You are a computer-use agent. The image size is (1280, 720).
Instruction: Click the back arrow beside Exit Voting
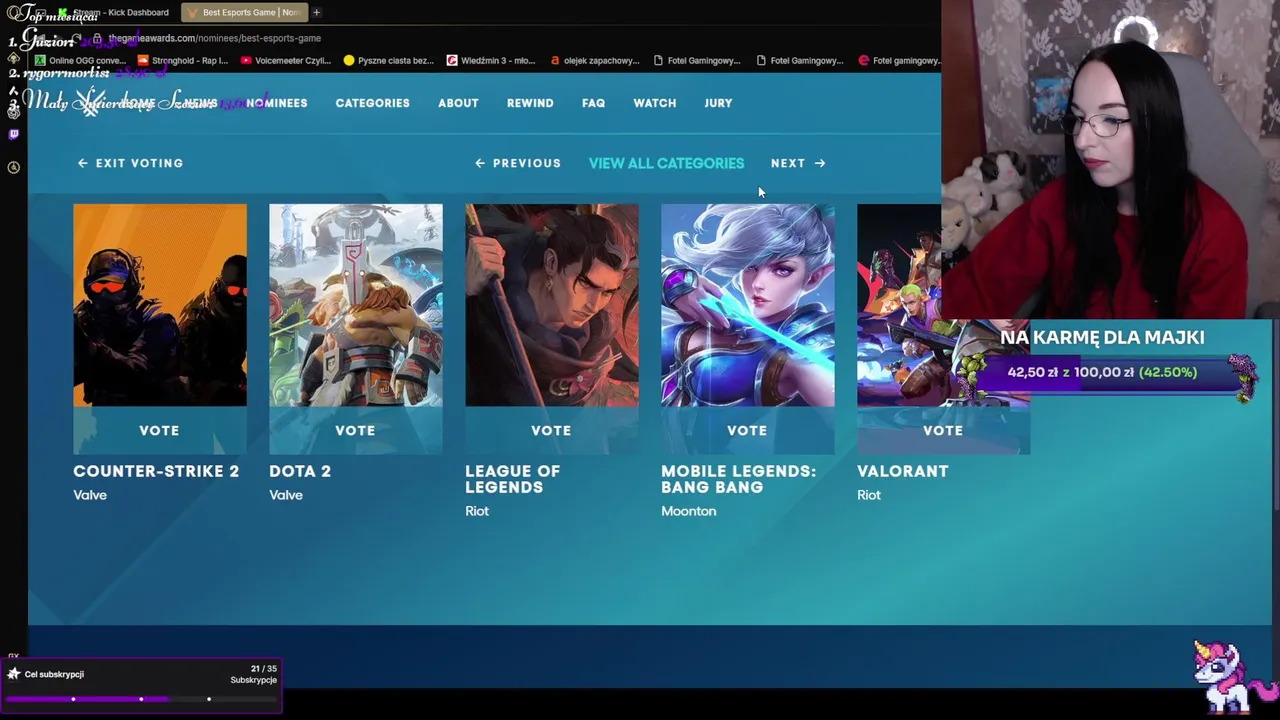tap(83, 163)
